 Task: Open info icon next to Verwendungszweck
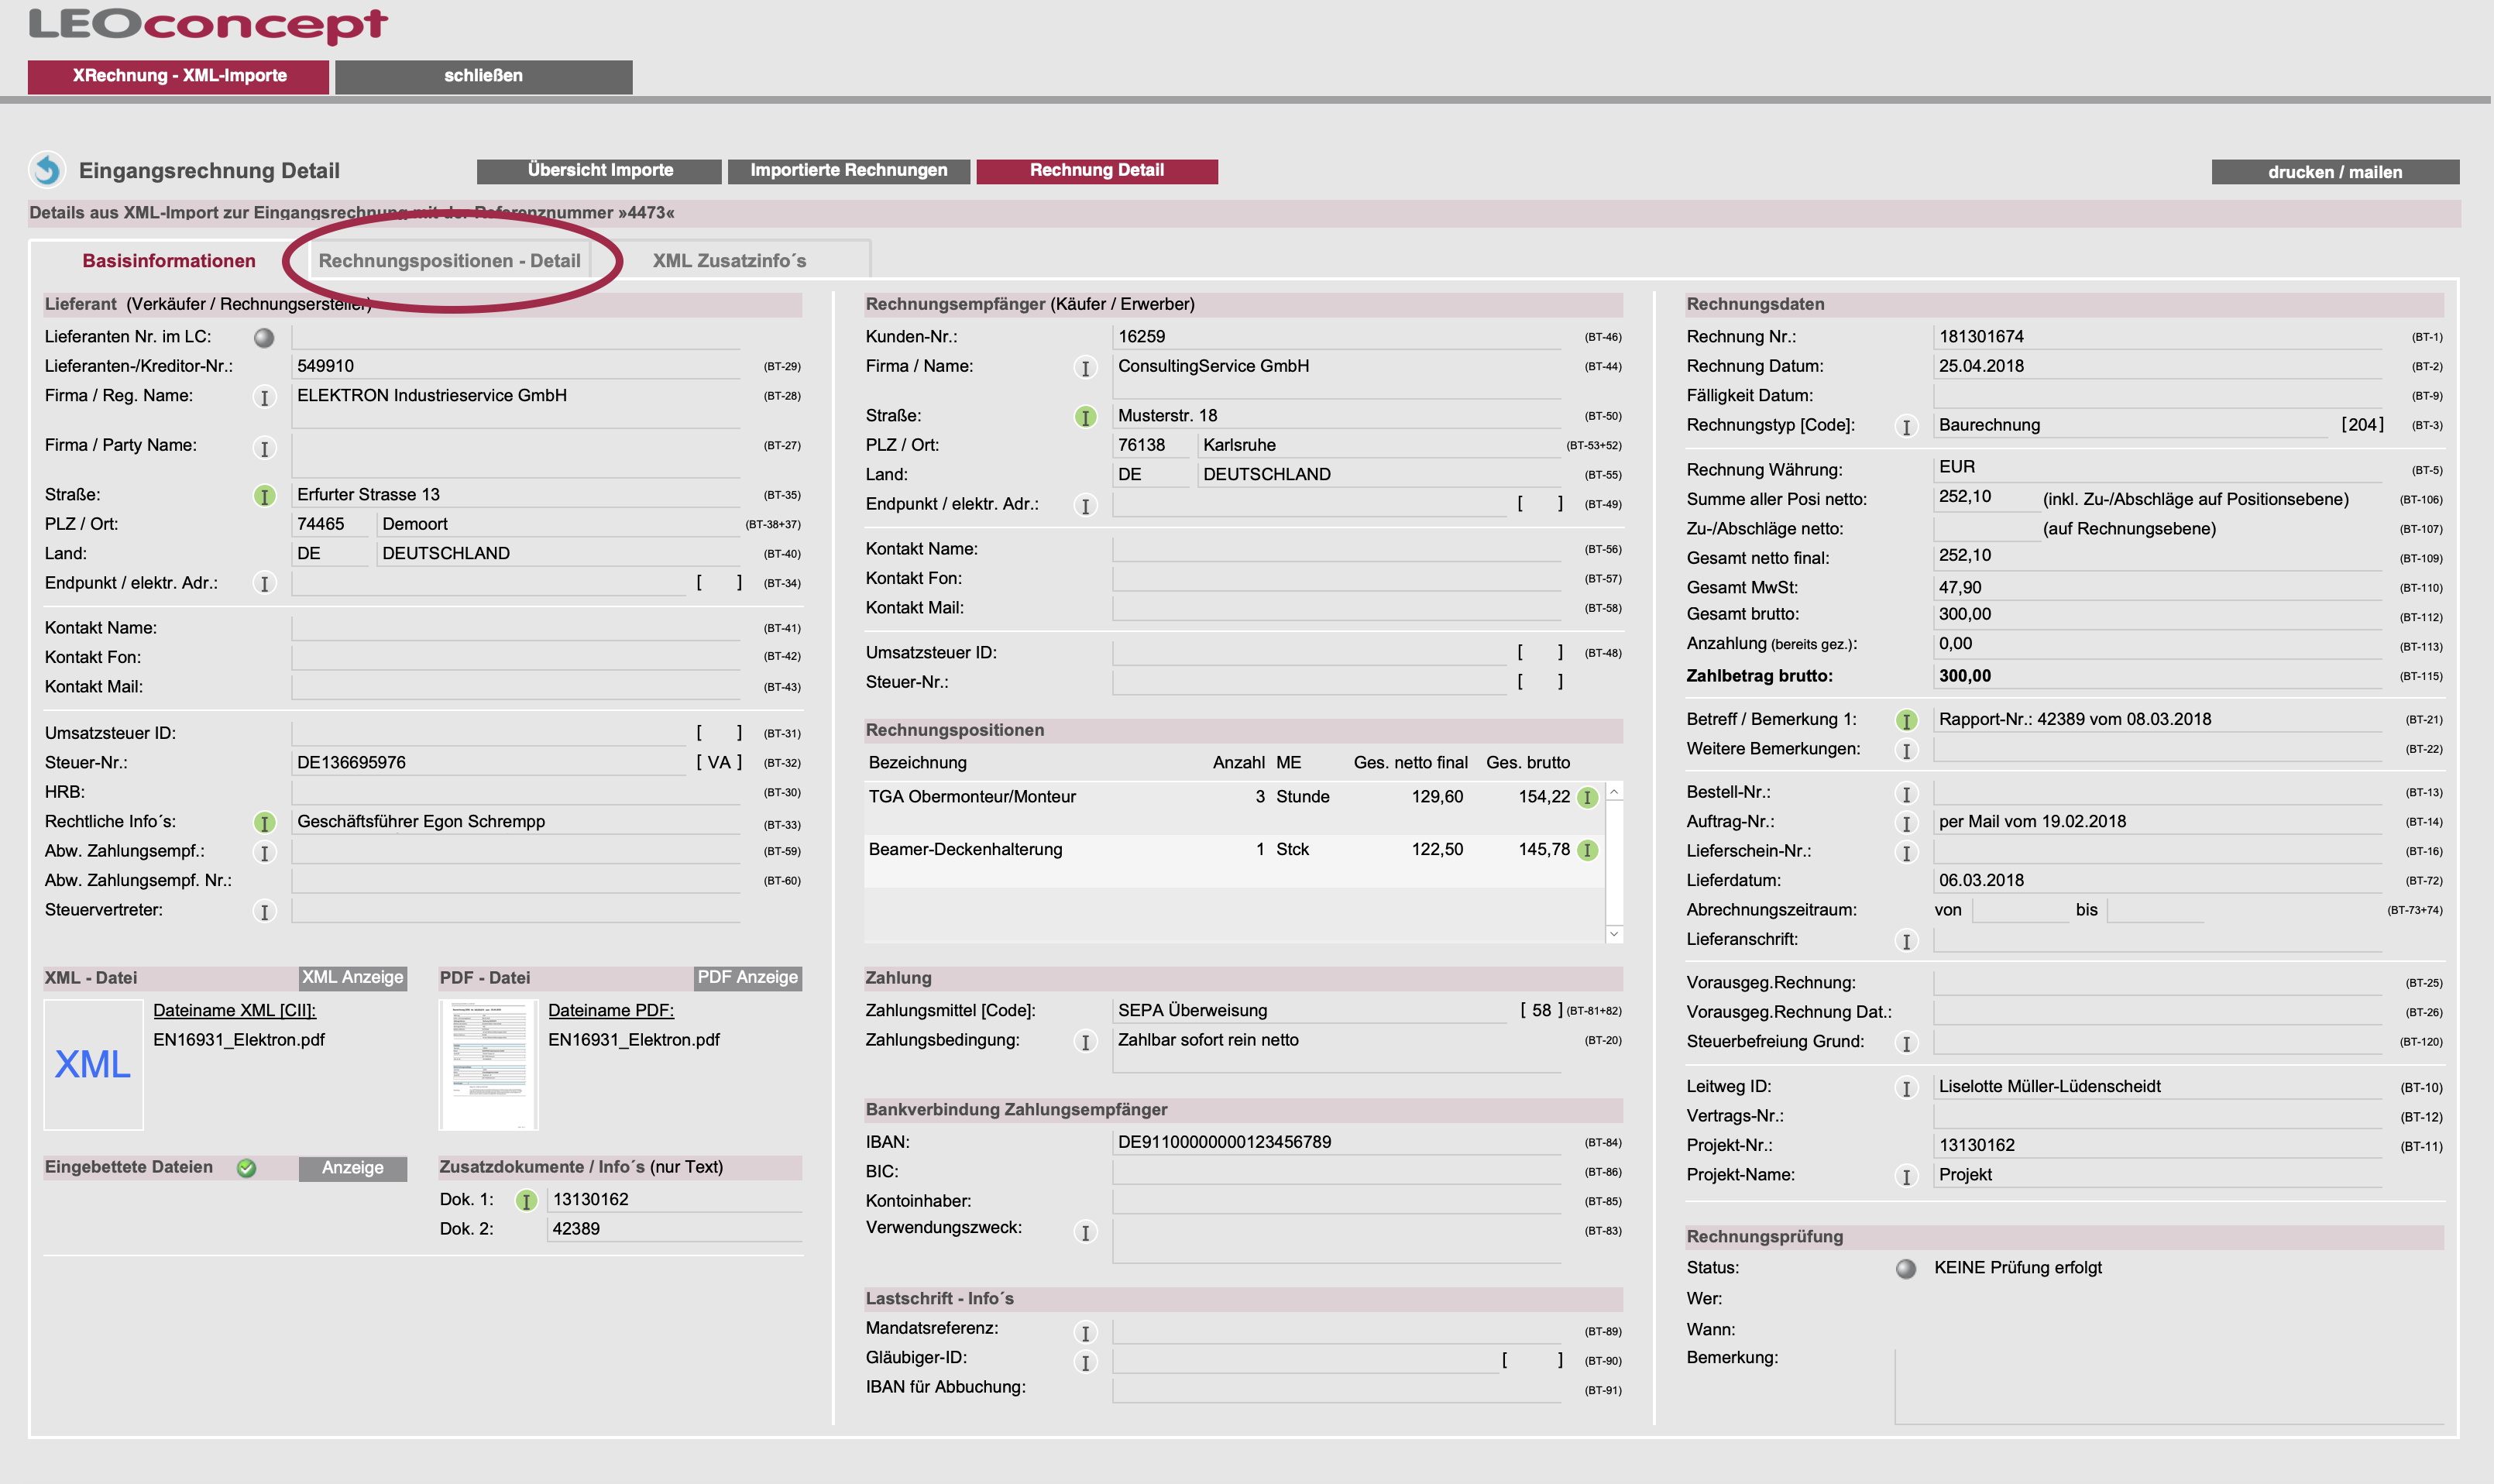coord(1085,1232)
